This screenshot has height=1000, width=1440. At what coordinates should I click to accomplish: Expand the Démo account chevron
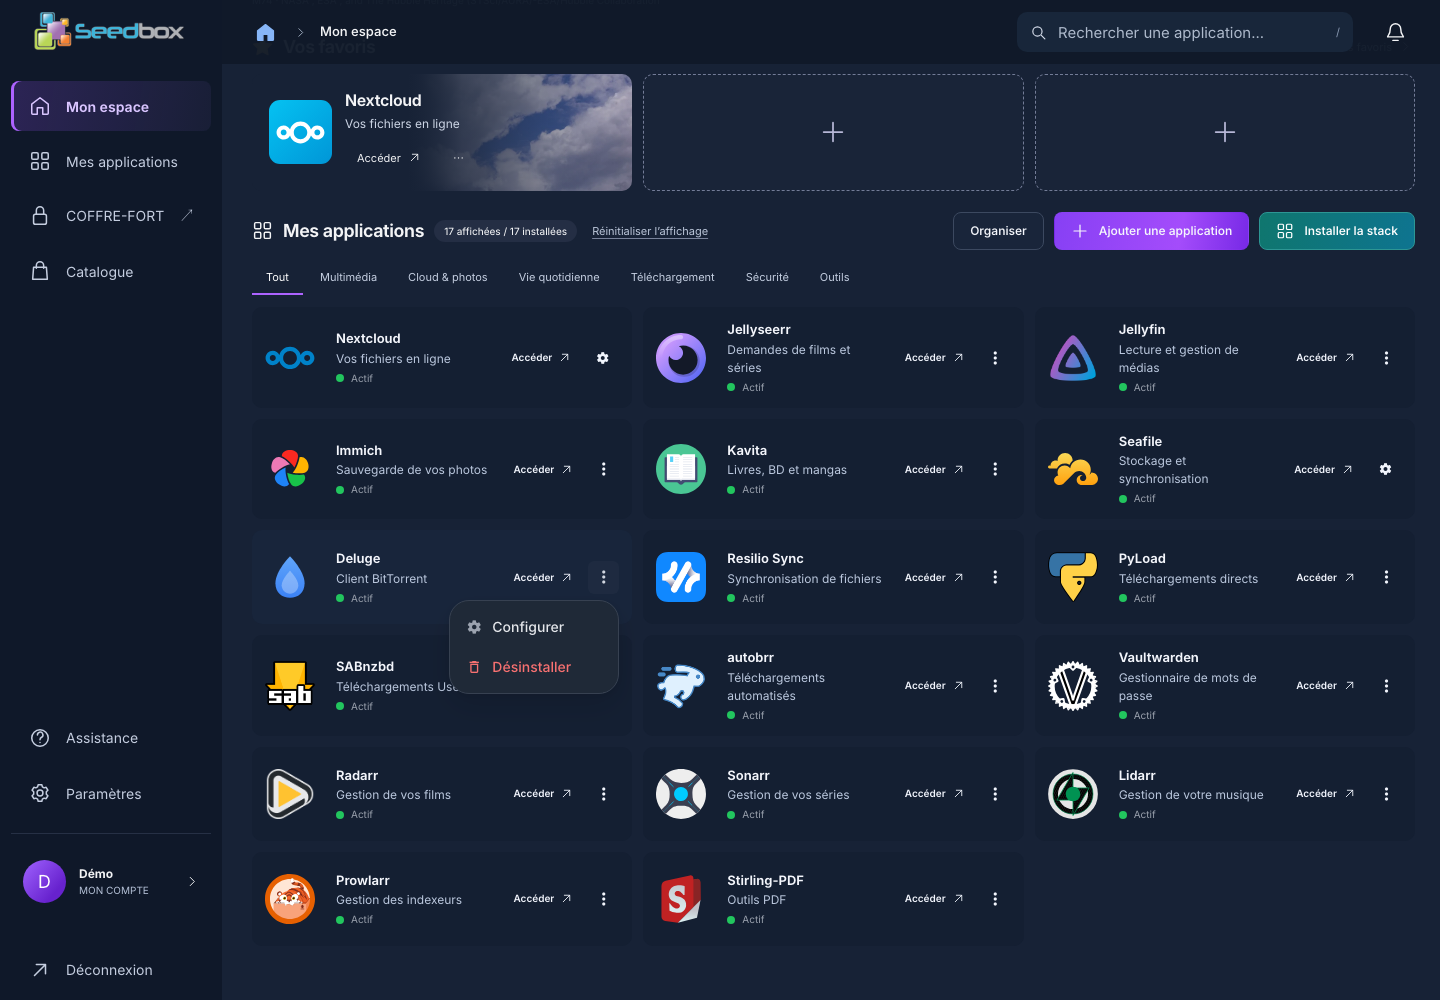pos(192,881)
